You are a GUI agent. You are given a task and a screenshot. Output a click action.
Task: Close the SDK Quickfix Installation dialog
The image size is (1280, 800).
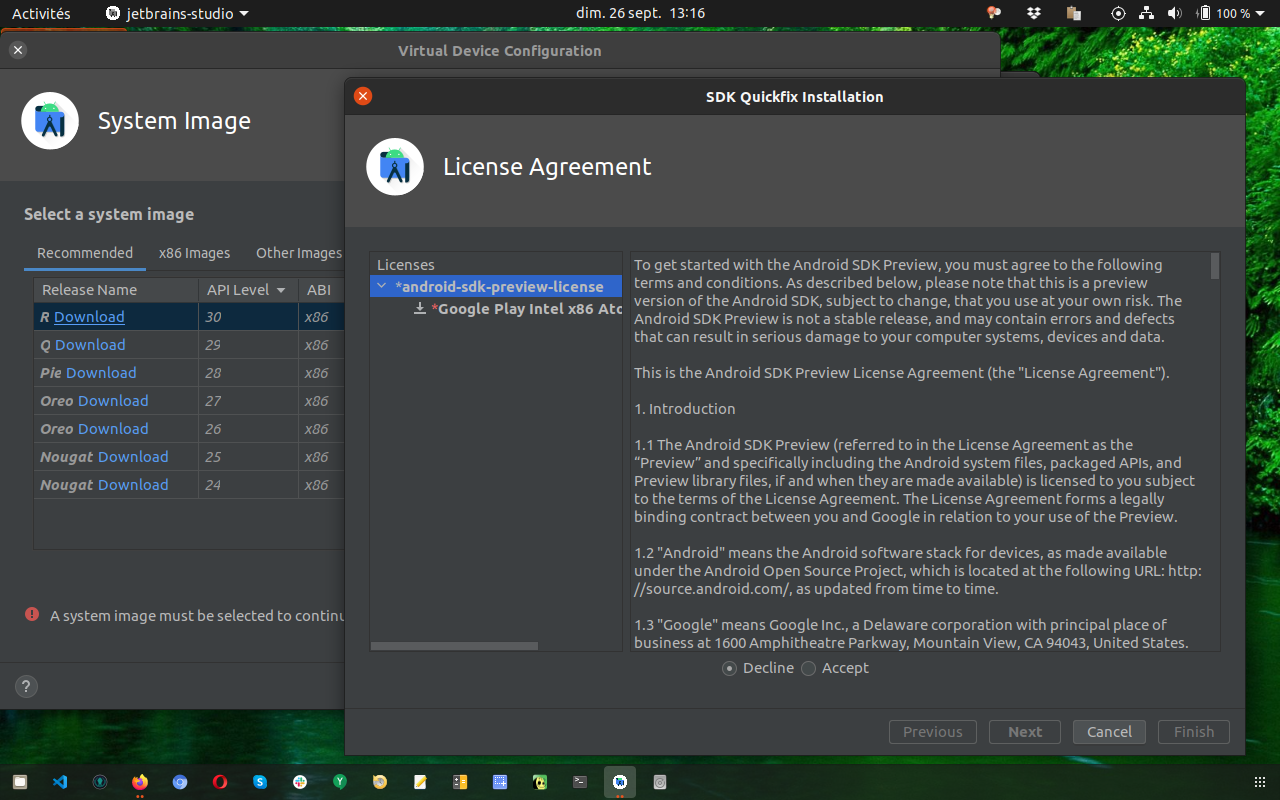[363, 96]
